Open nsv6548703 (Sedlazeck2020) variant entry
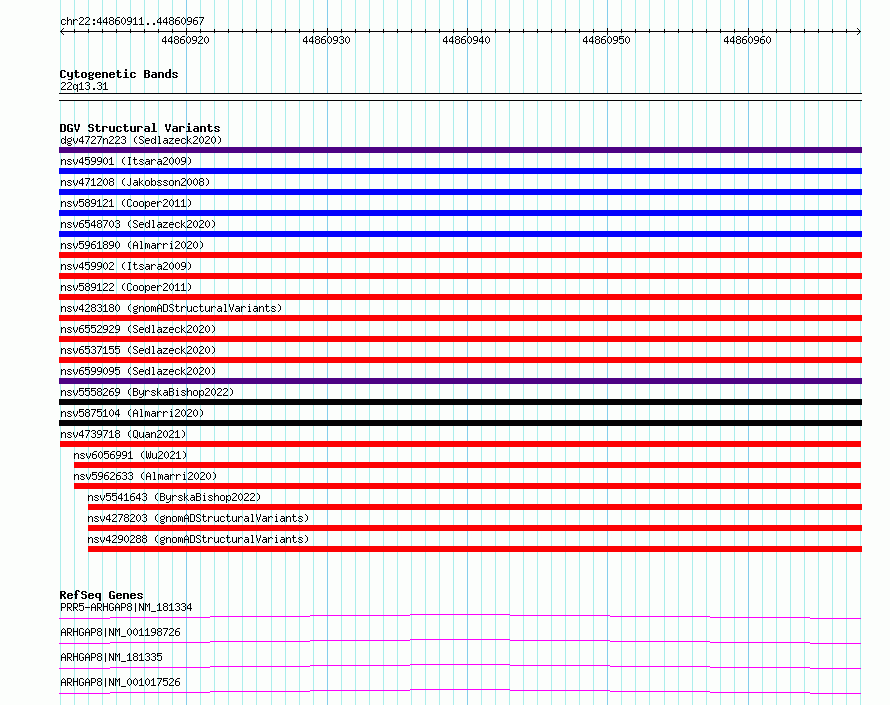890x705 pixels. pyautogui.click(x=138, y=224)
